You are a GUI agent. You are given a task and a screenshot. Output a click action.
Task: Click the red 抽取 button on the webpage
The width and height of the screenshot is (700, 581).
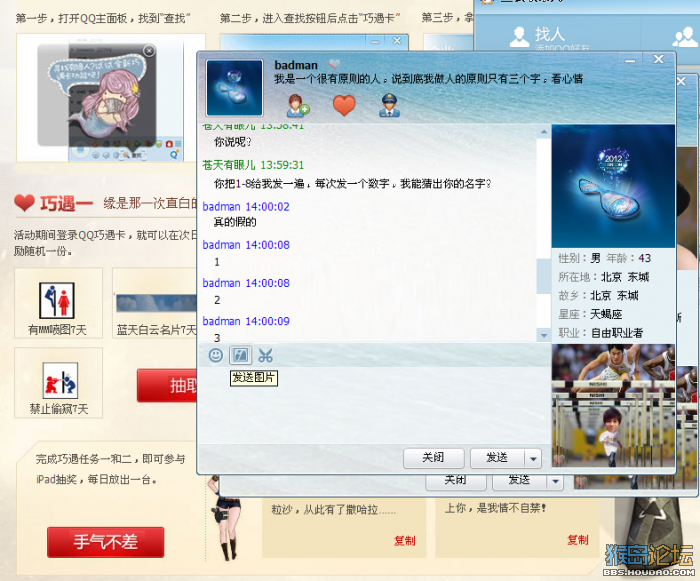168,385
